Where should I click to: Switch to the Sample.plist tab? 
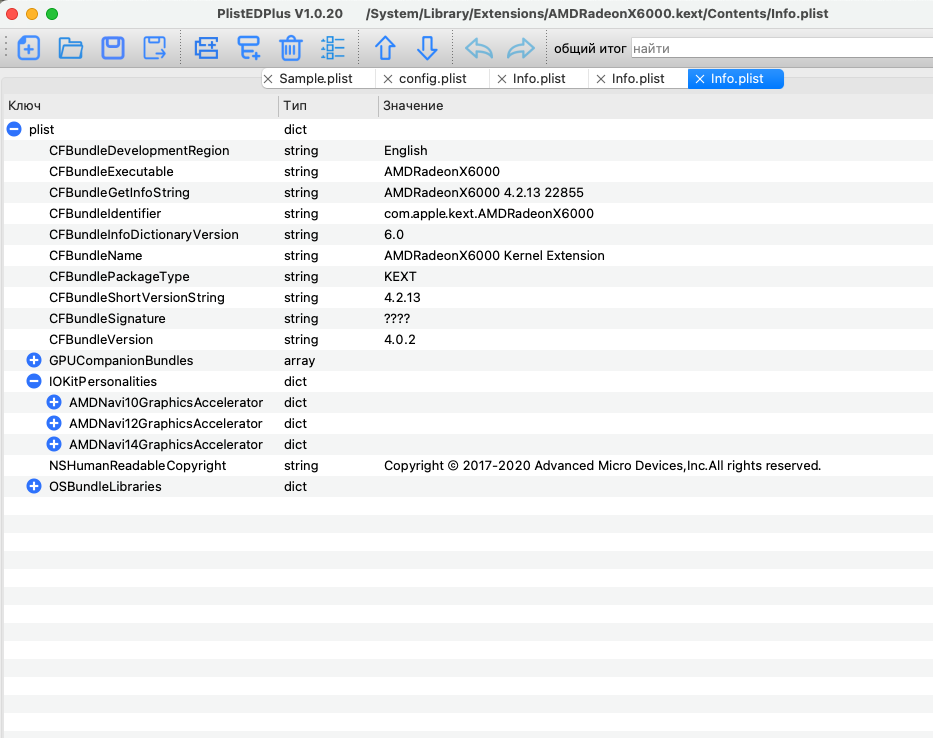coord(316,79)
